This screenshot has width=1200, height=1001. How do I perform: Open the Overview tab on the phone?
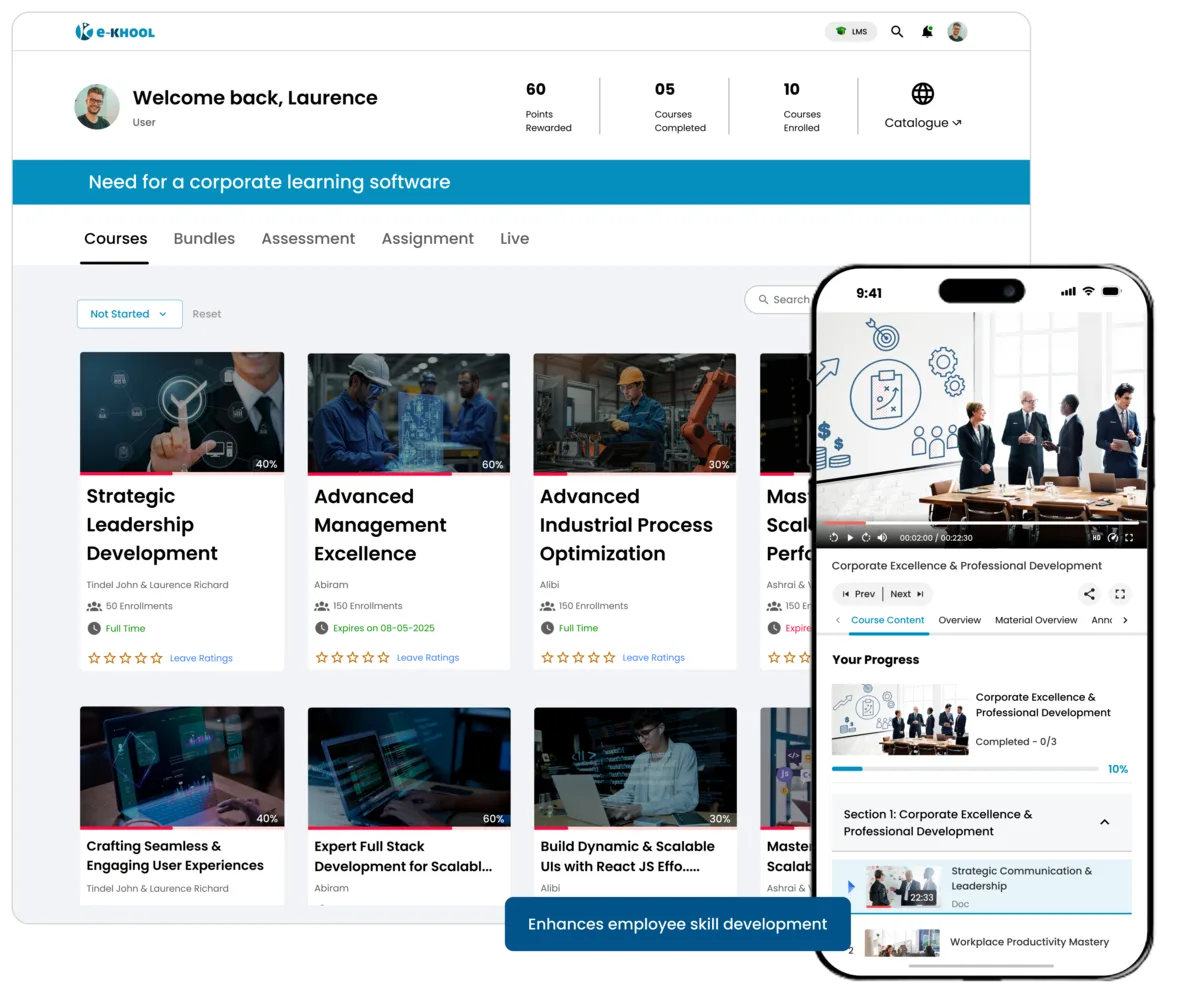(x=960, y=620)
